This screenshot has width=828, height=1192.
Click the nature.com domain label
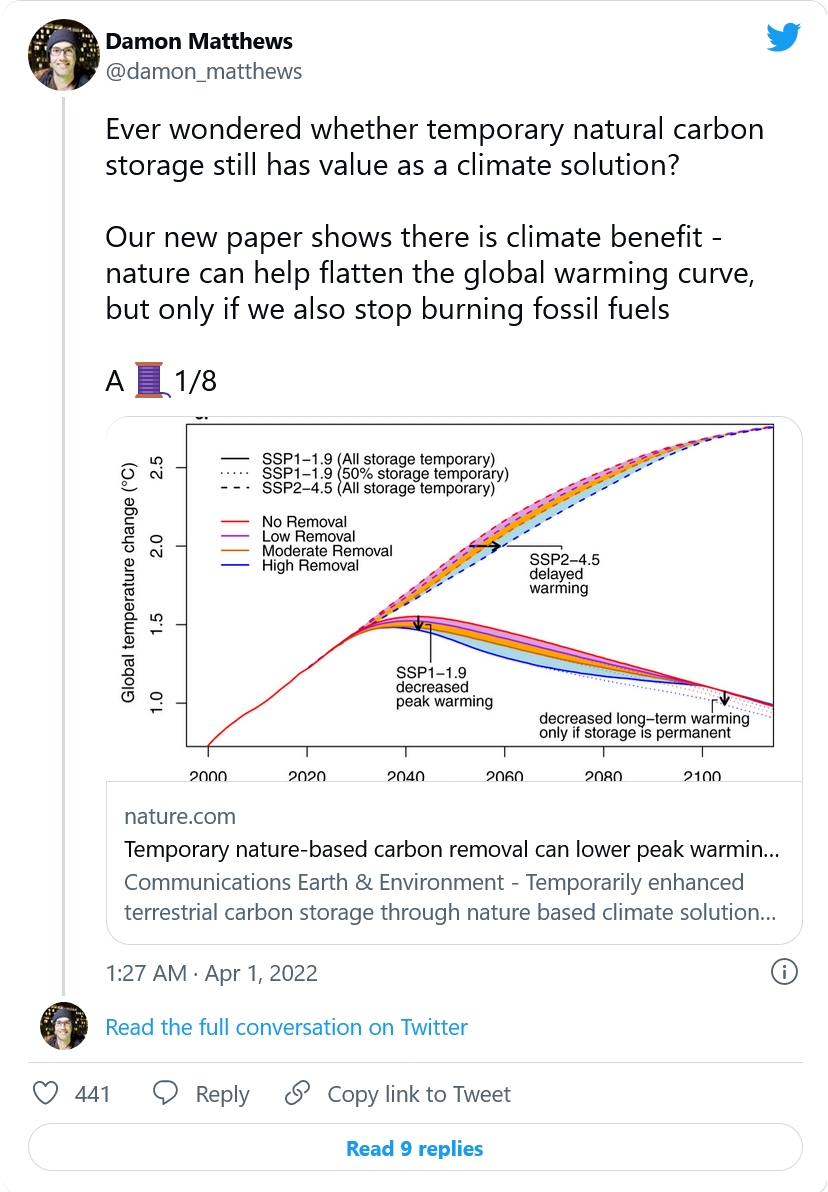tap(179, 816)
